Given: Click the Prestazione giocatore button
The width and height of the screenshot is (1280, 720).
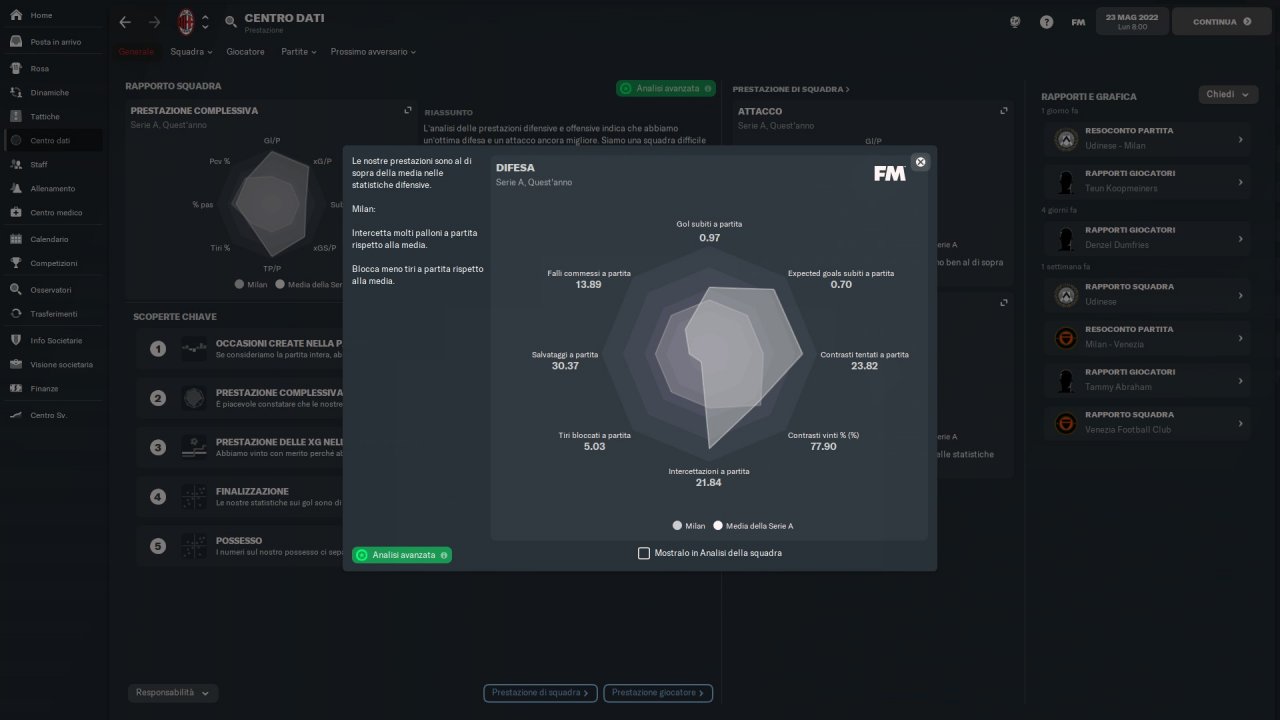Looking at the screenshot, I should (x=659, y=692).
